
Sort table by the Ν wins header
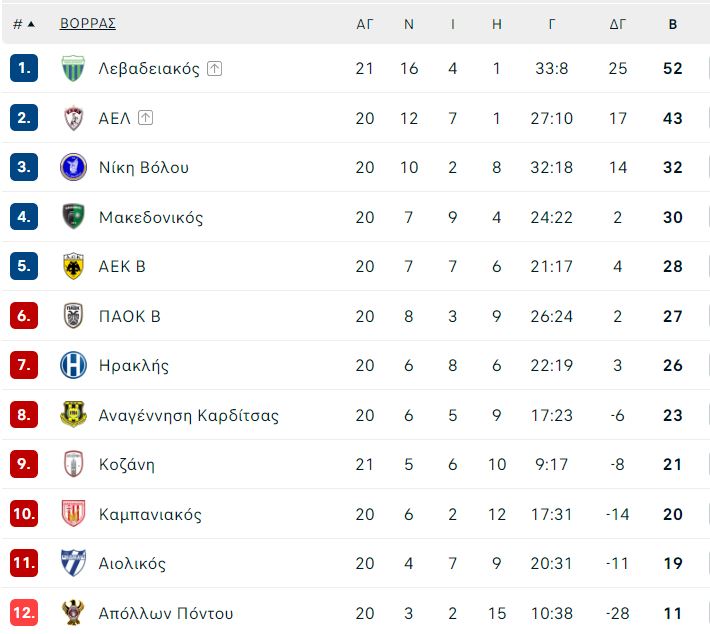coord(408,24)
